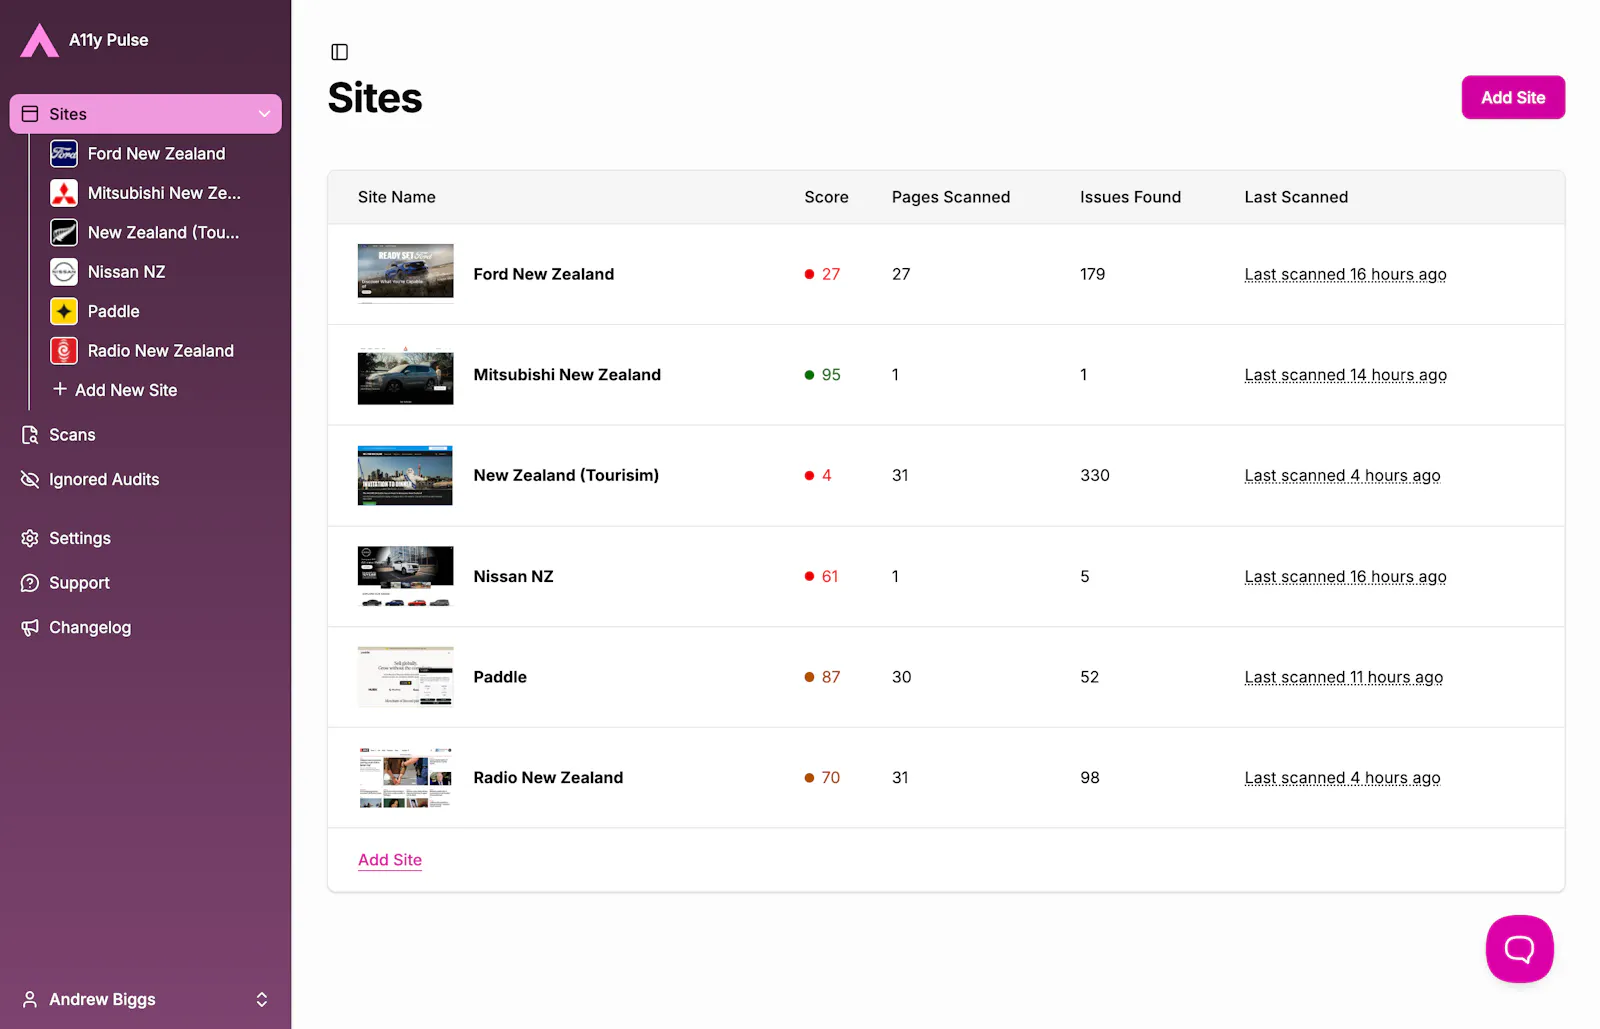The image size is (1600, 1029).
Task: Click the Changelog megaphone icon
Action: (x=30, y=628)
